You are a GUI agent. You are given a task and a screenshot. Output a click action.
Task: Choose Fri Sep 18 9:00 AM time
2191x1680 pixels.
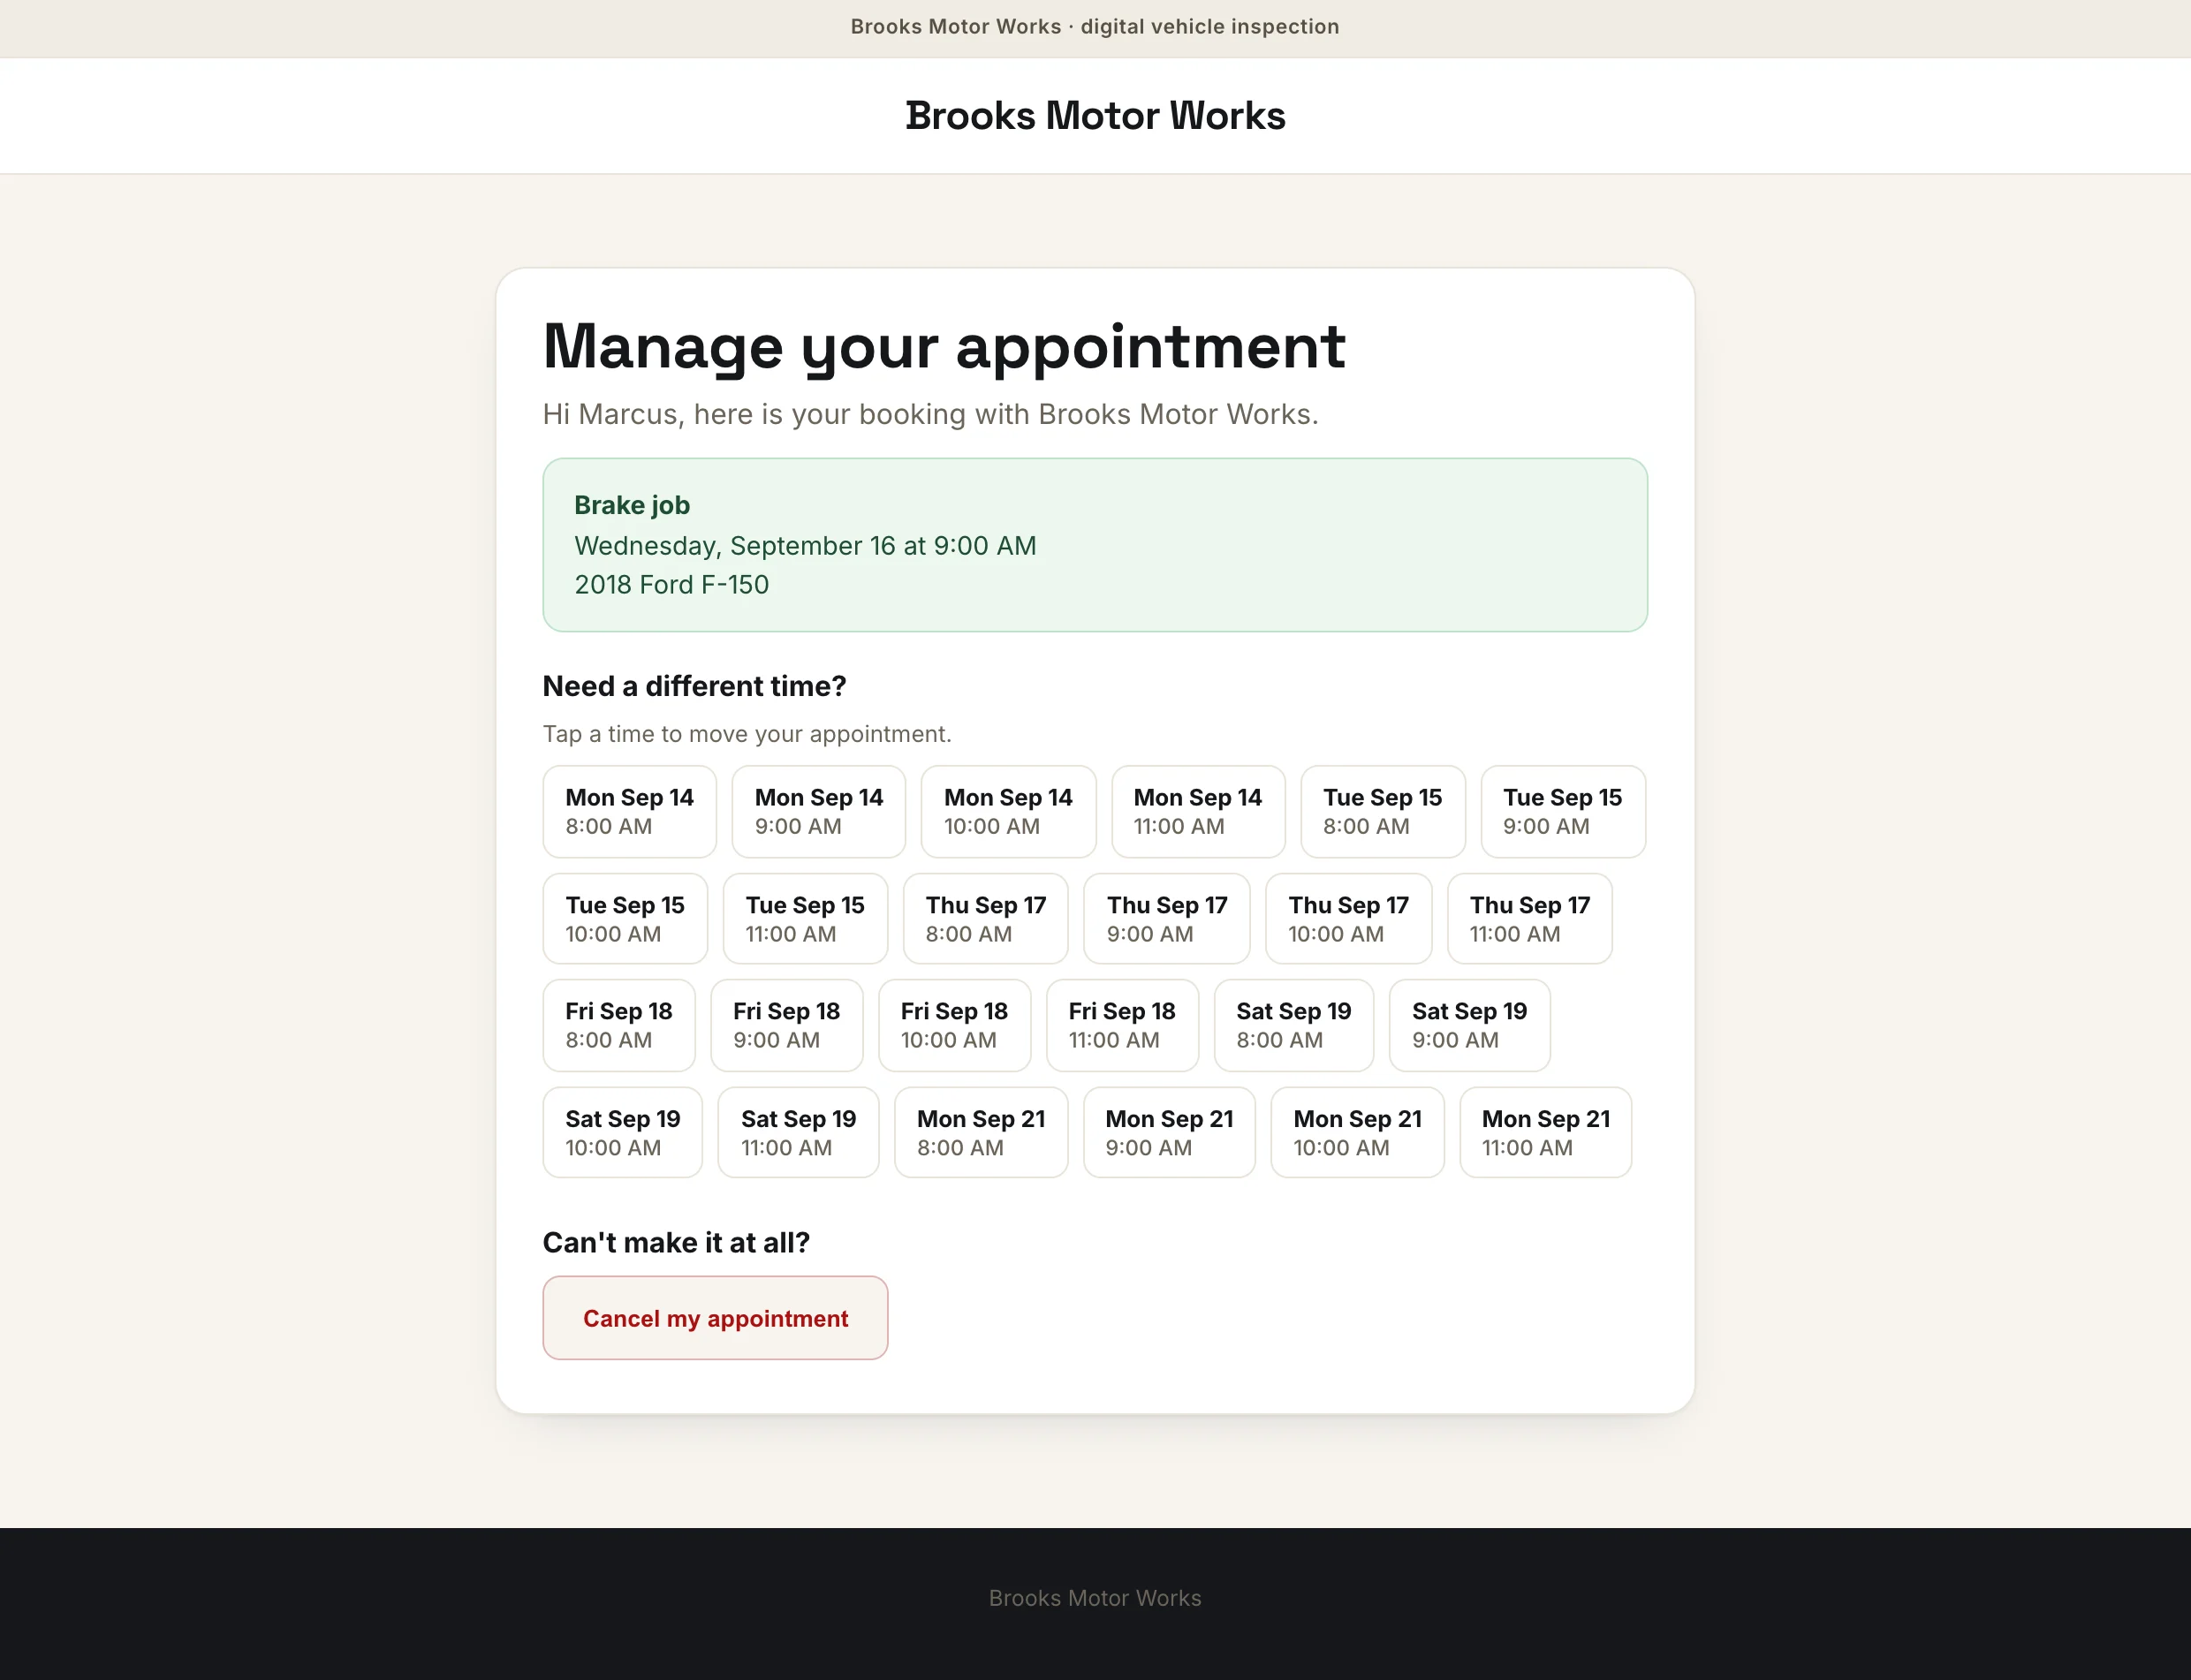tap(787, 1025)
